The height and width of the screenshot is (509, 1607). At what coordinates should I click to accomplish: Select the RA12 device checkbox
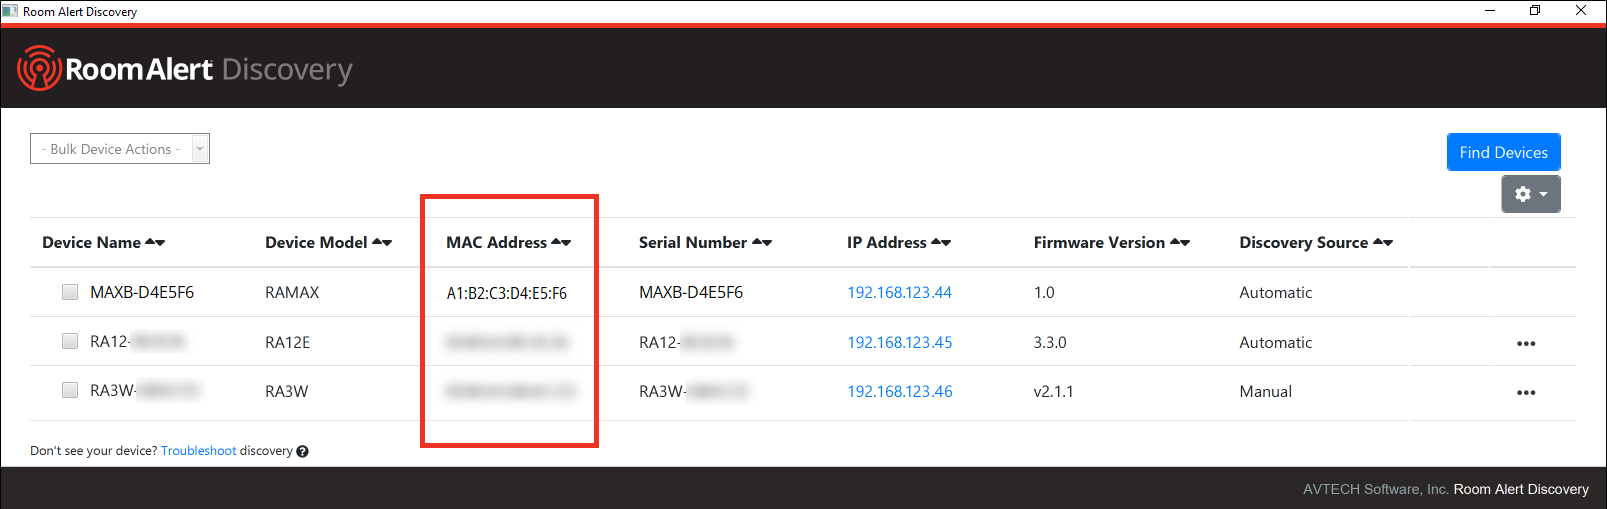click(x=70, y=341)
